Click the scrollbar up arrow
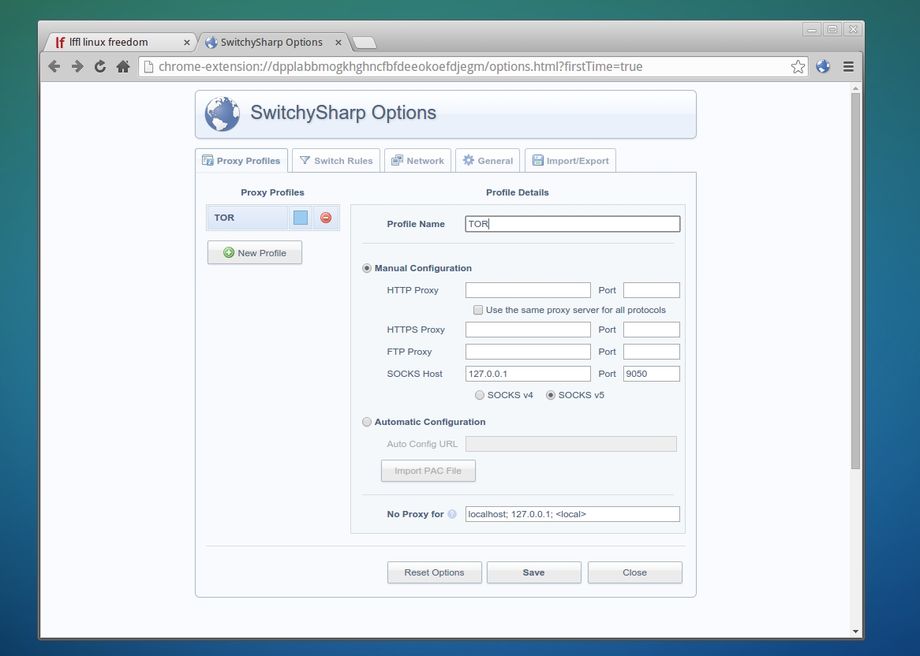 [x=855, y=88]
